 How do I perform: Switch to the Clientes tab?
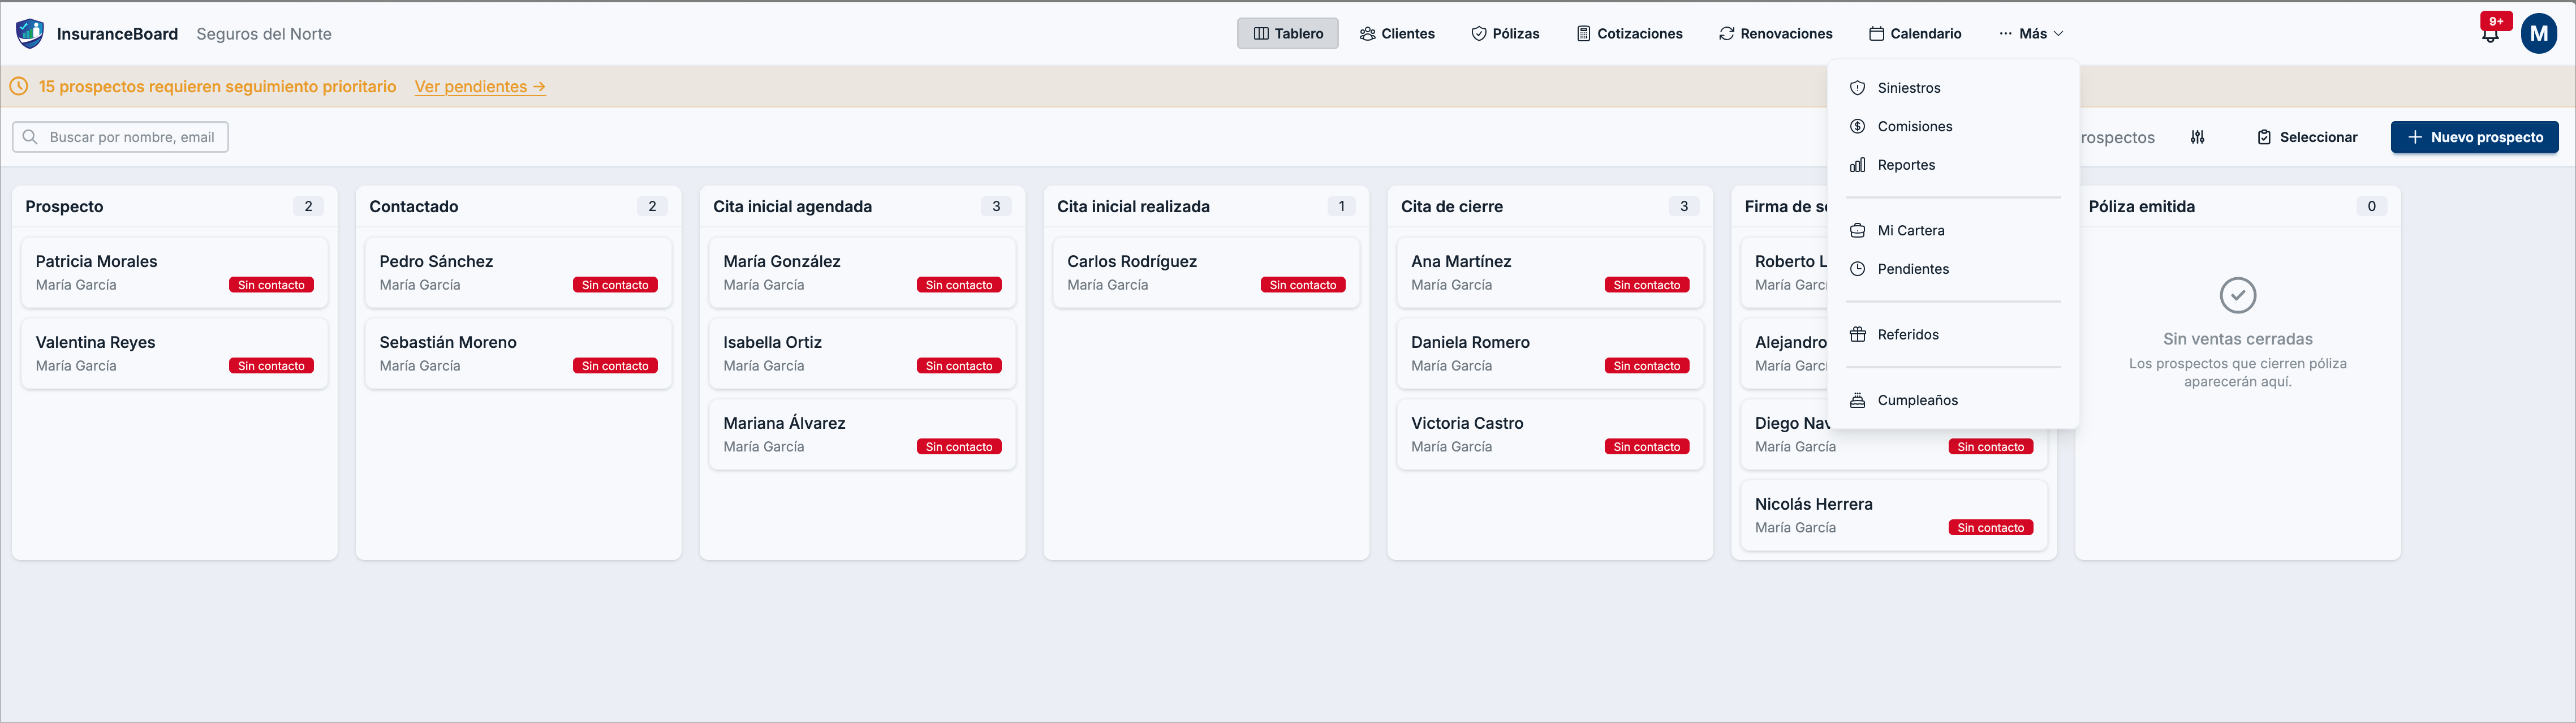[x=1397, y=33]
